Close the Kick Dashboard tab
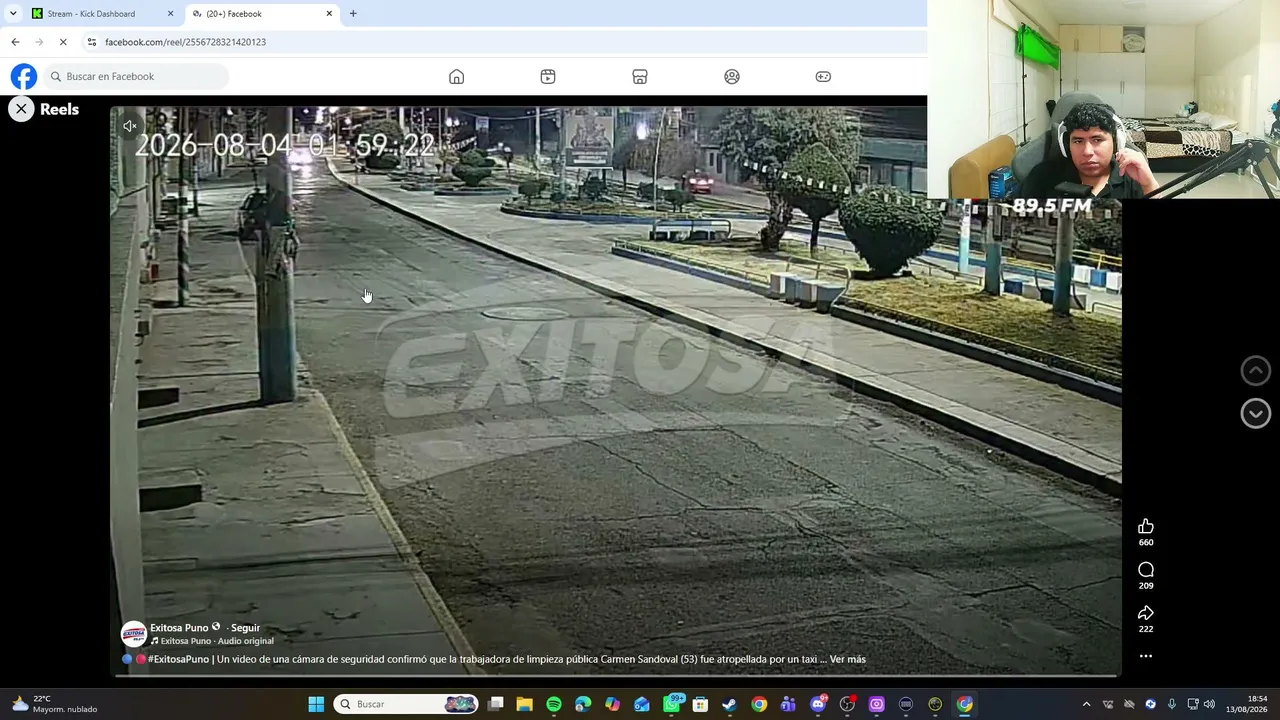This screenshot has height=720, width=1280. [x=170, y=14]
